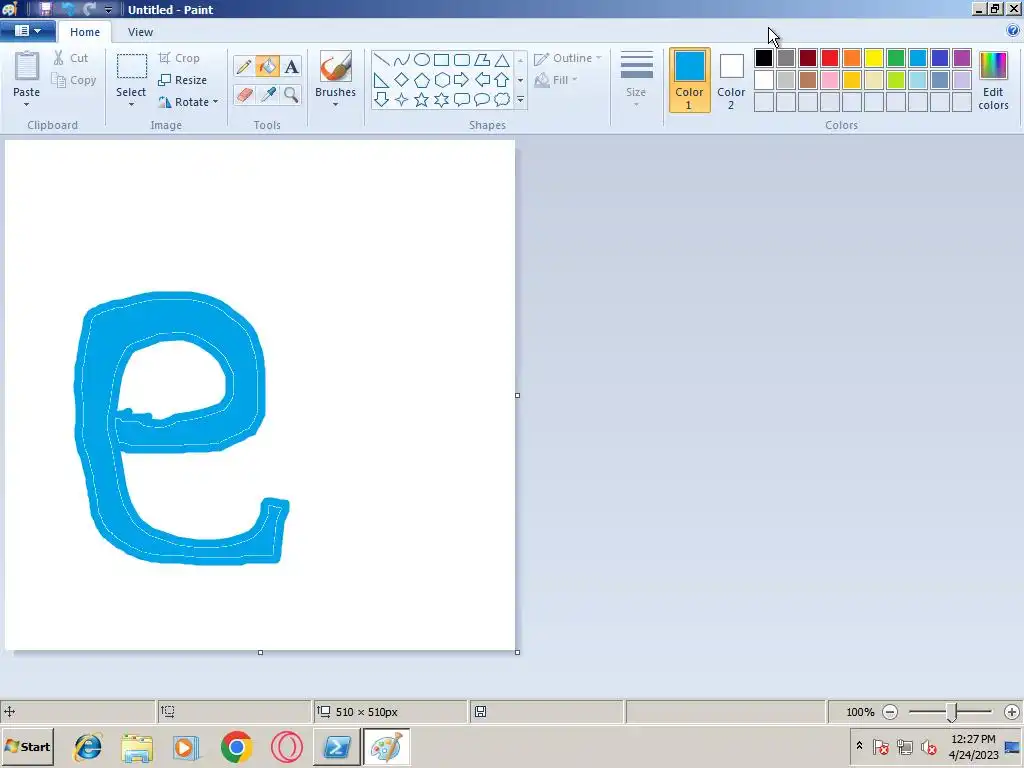Expand the Brushes dropdown arrow
The width and height of the screenshot is (1024, 768).
tap(336, 104)
